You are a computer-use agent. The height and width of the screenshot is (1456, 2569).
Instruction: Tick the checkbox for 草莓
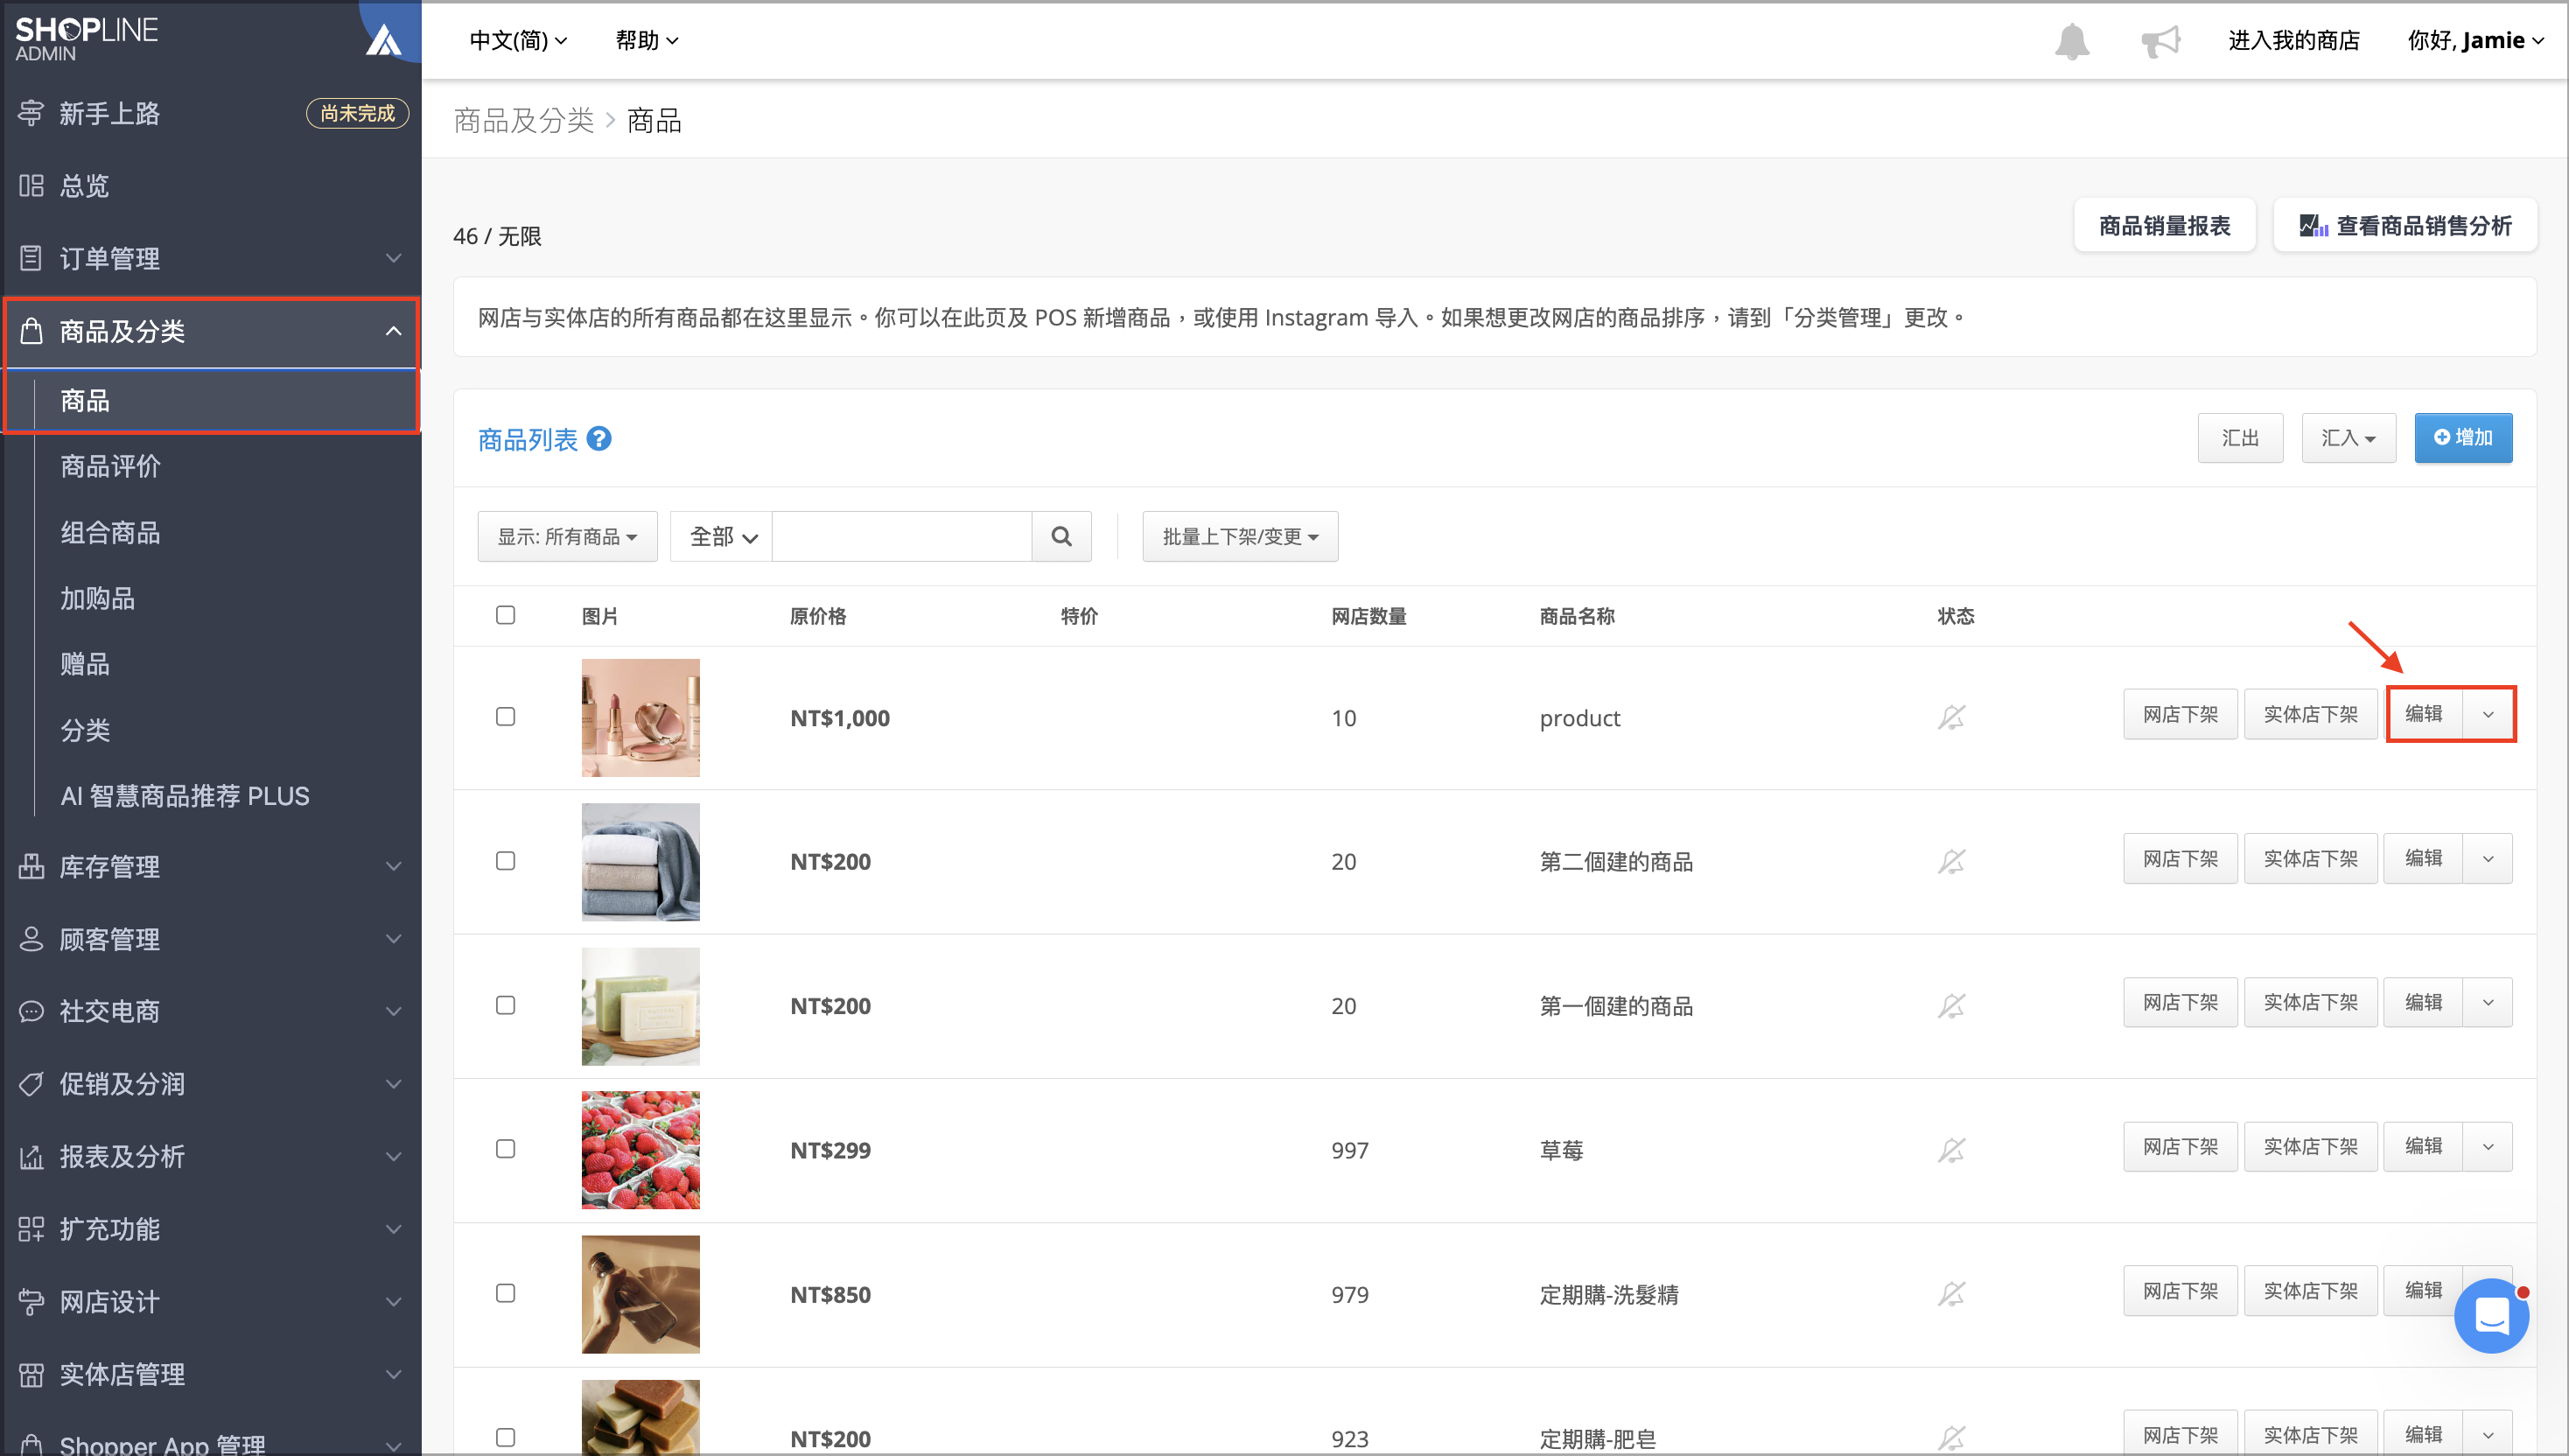pyautogui.click(x=505, y=1148)
